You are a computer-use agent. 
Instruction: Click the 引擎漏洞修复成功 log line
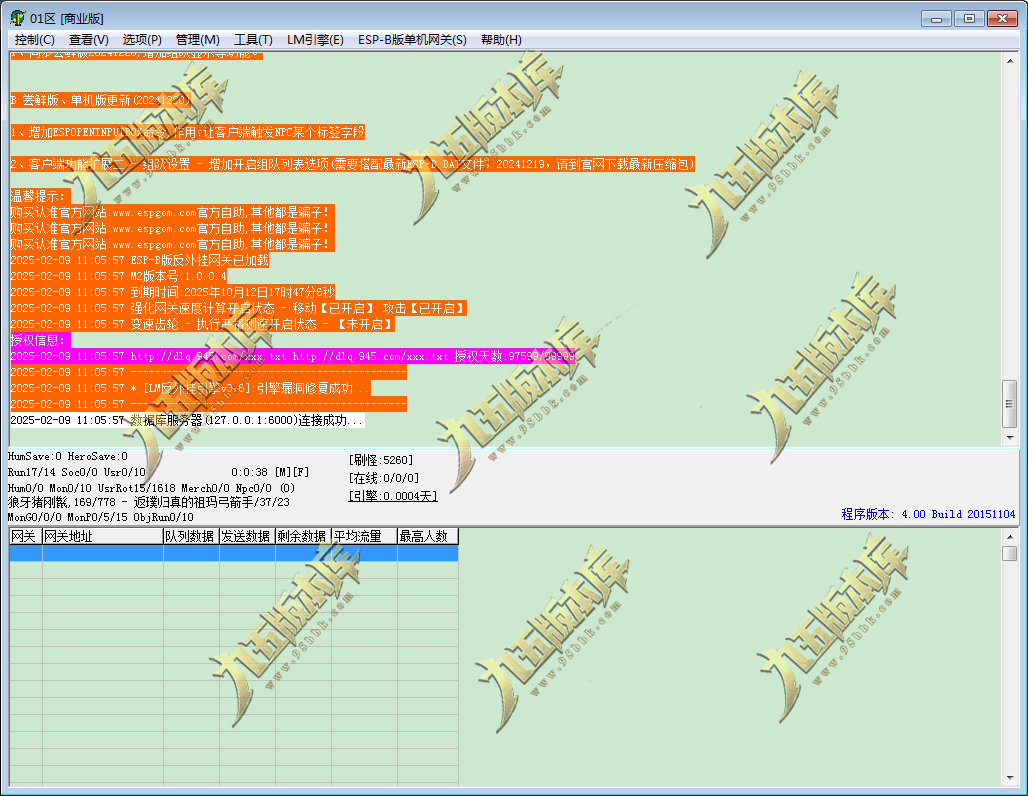coord(190,388)
